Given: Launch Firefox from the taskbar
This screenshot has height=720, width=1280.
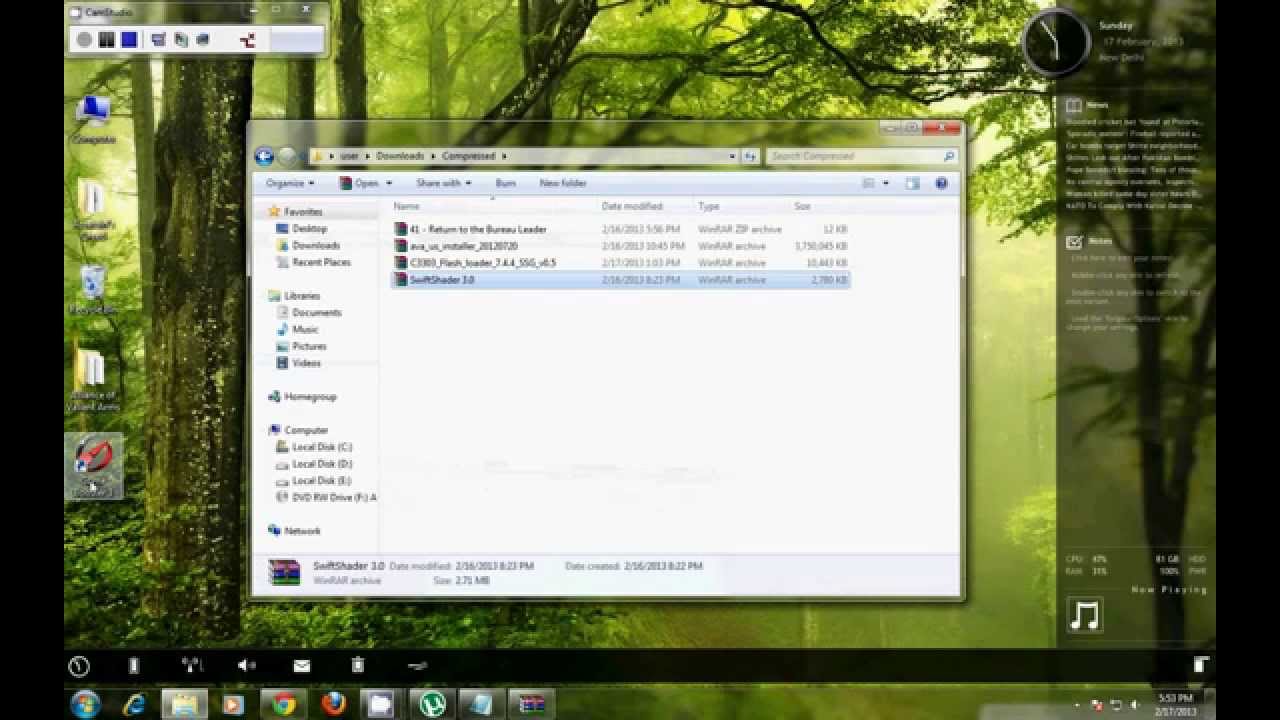Looking at the screenshot, I should click(333, 704).
